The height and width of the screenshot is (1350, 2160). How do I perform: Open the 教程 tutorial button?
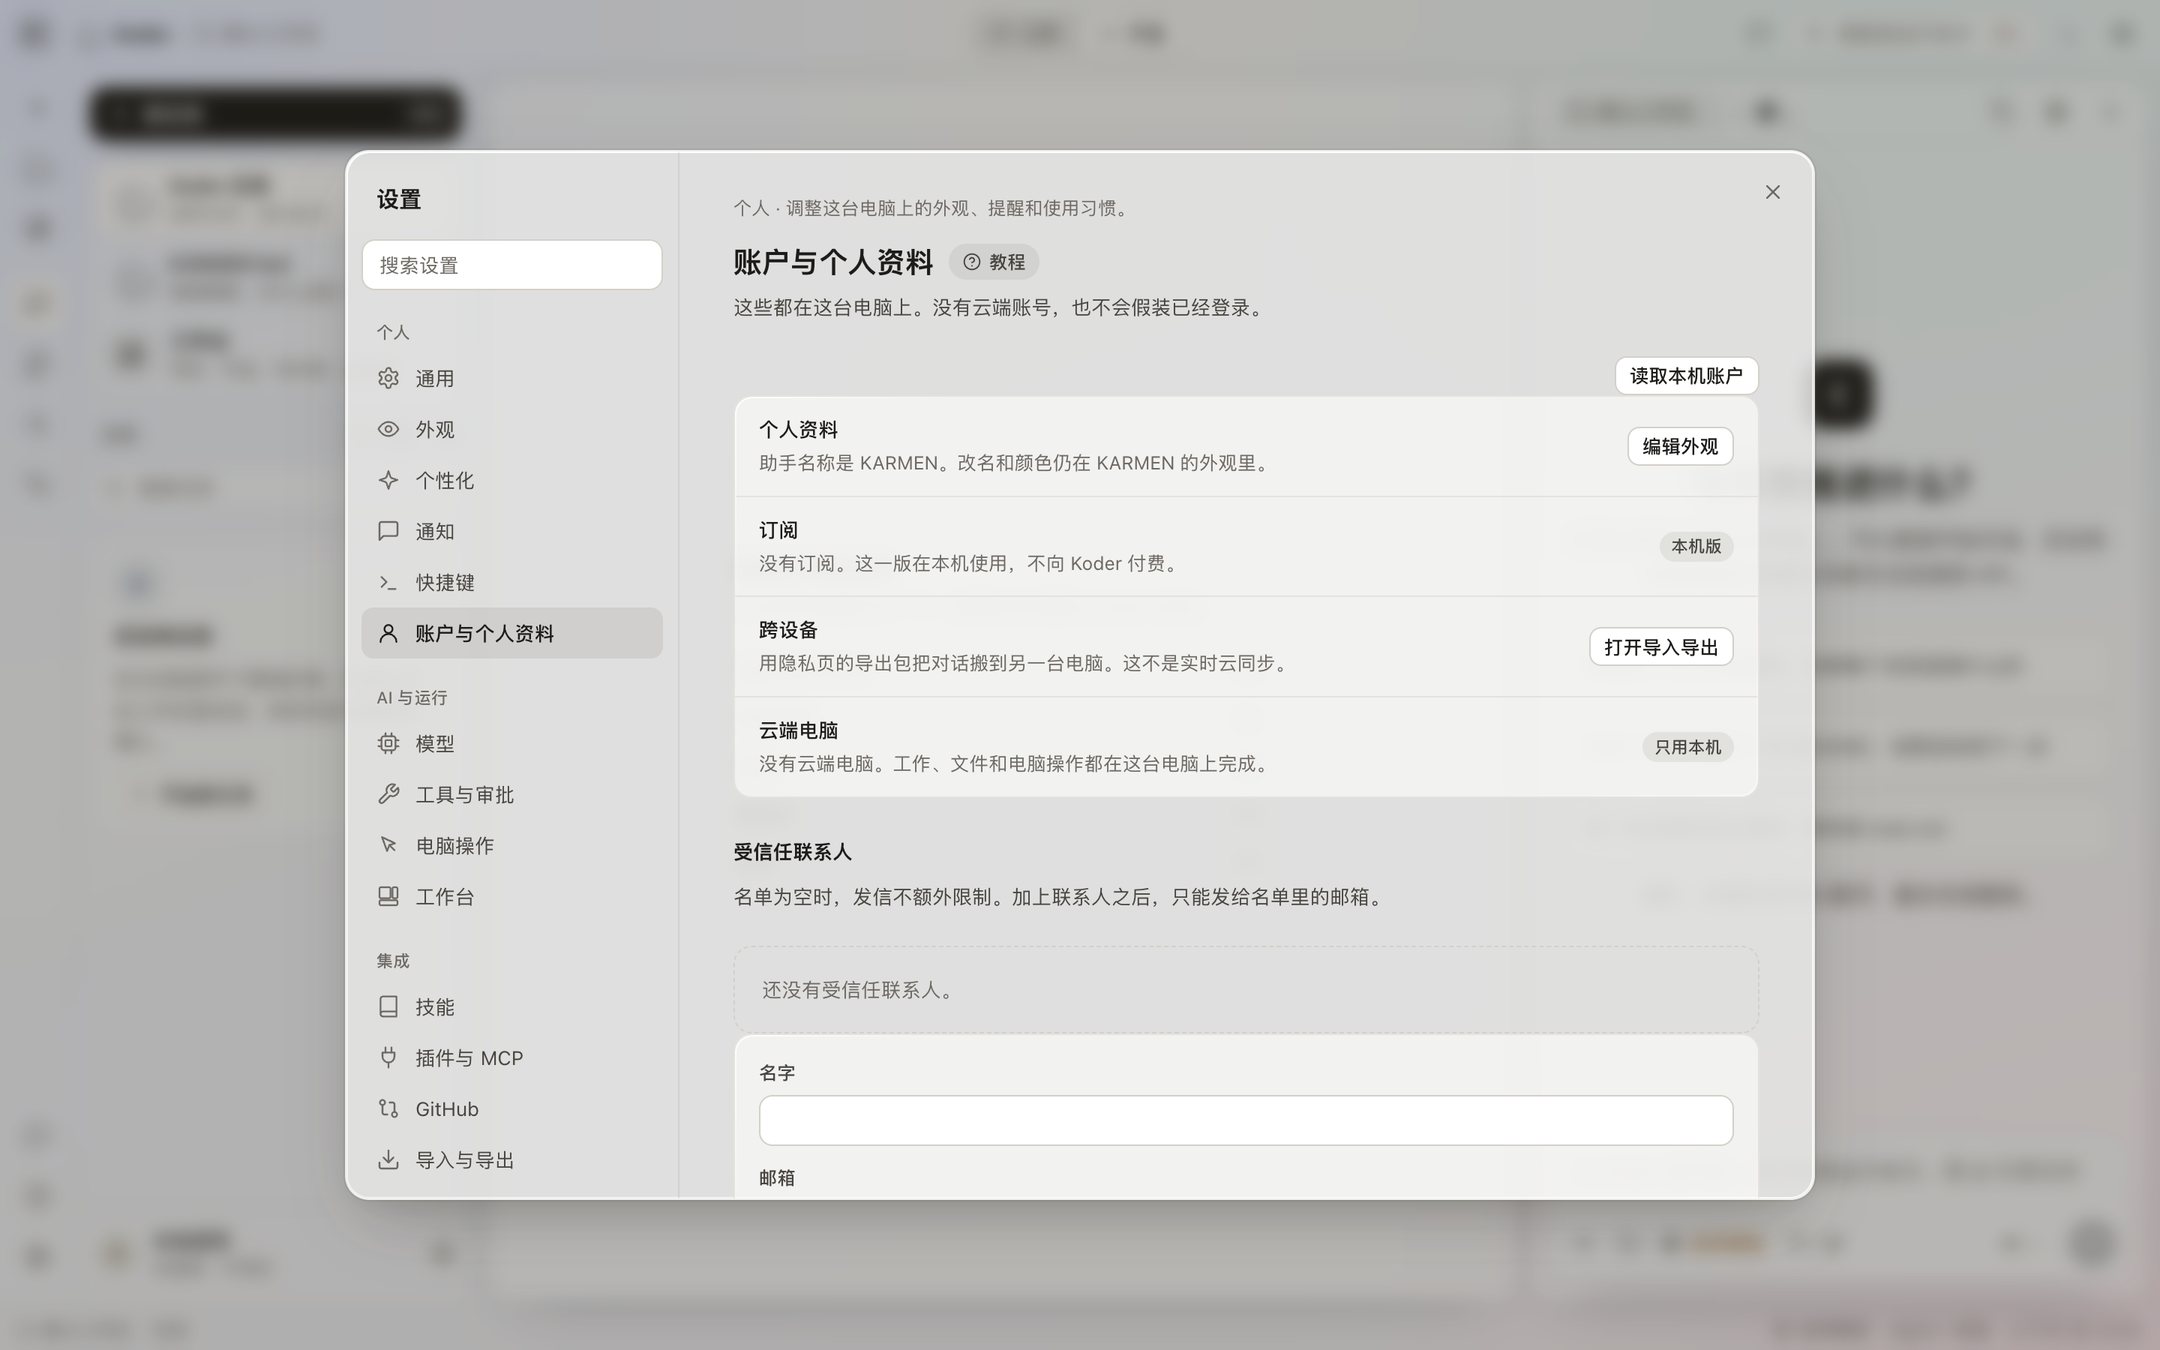coord(994,262)
